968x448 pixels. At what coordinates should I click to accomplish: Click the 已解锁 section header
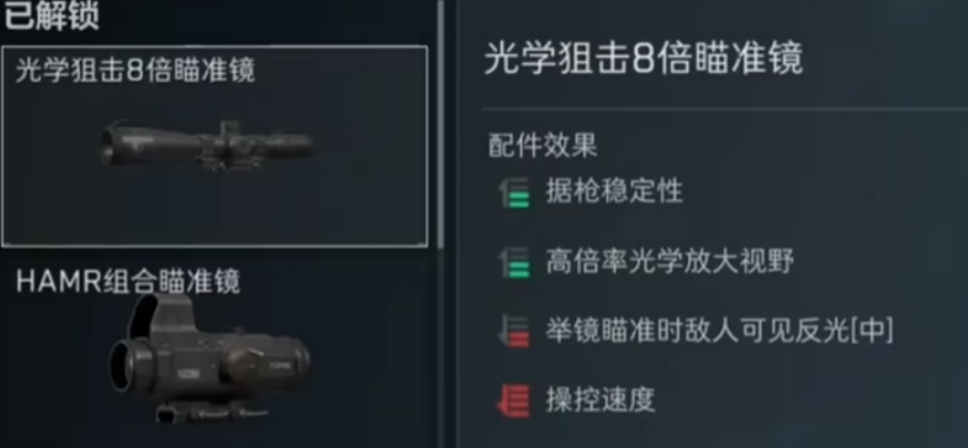[x=51, y=15]
